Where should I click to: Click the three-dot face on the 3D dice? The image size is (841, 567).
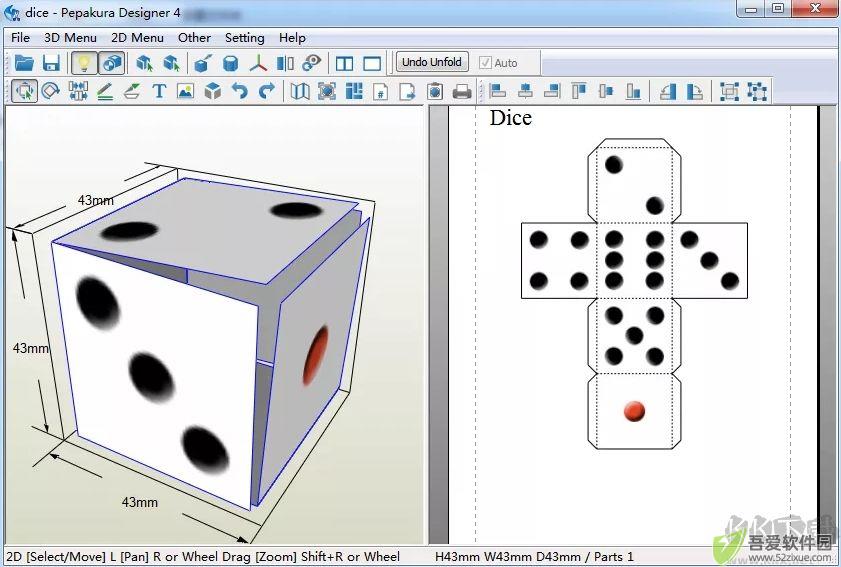pos(152,375)
